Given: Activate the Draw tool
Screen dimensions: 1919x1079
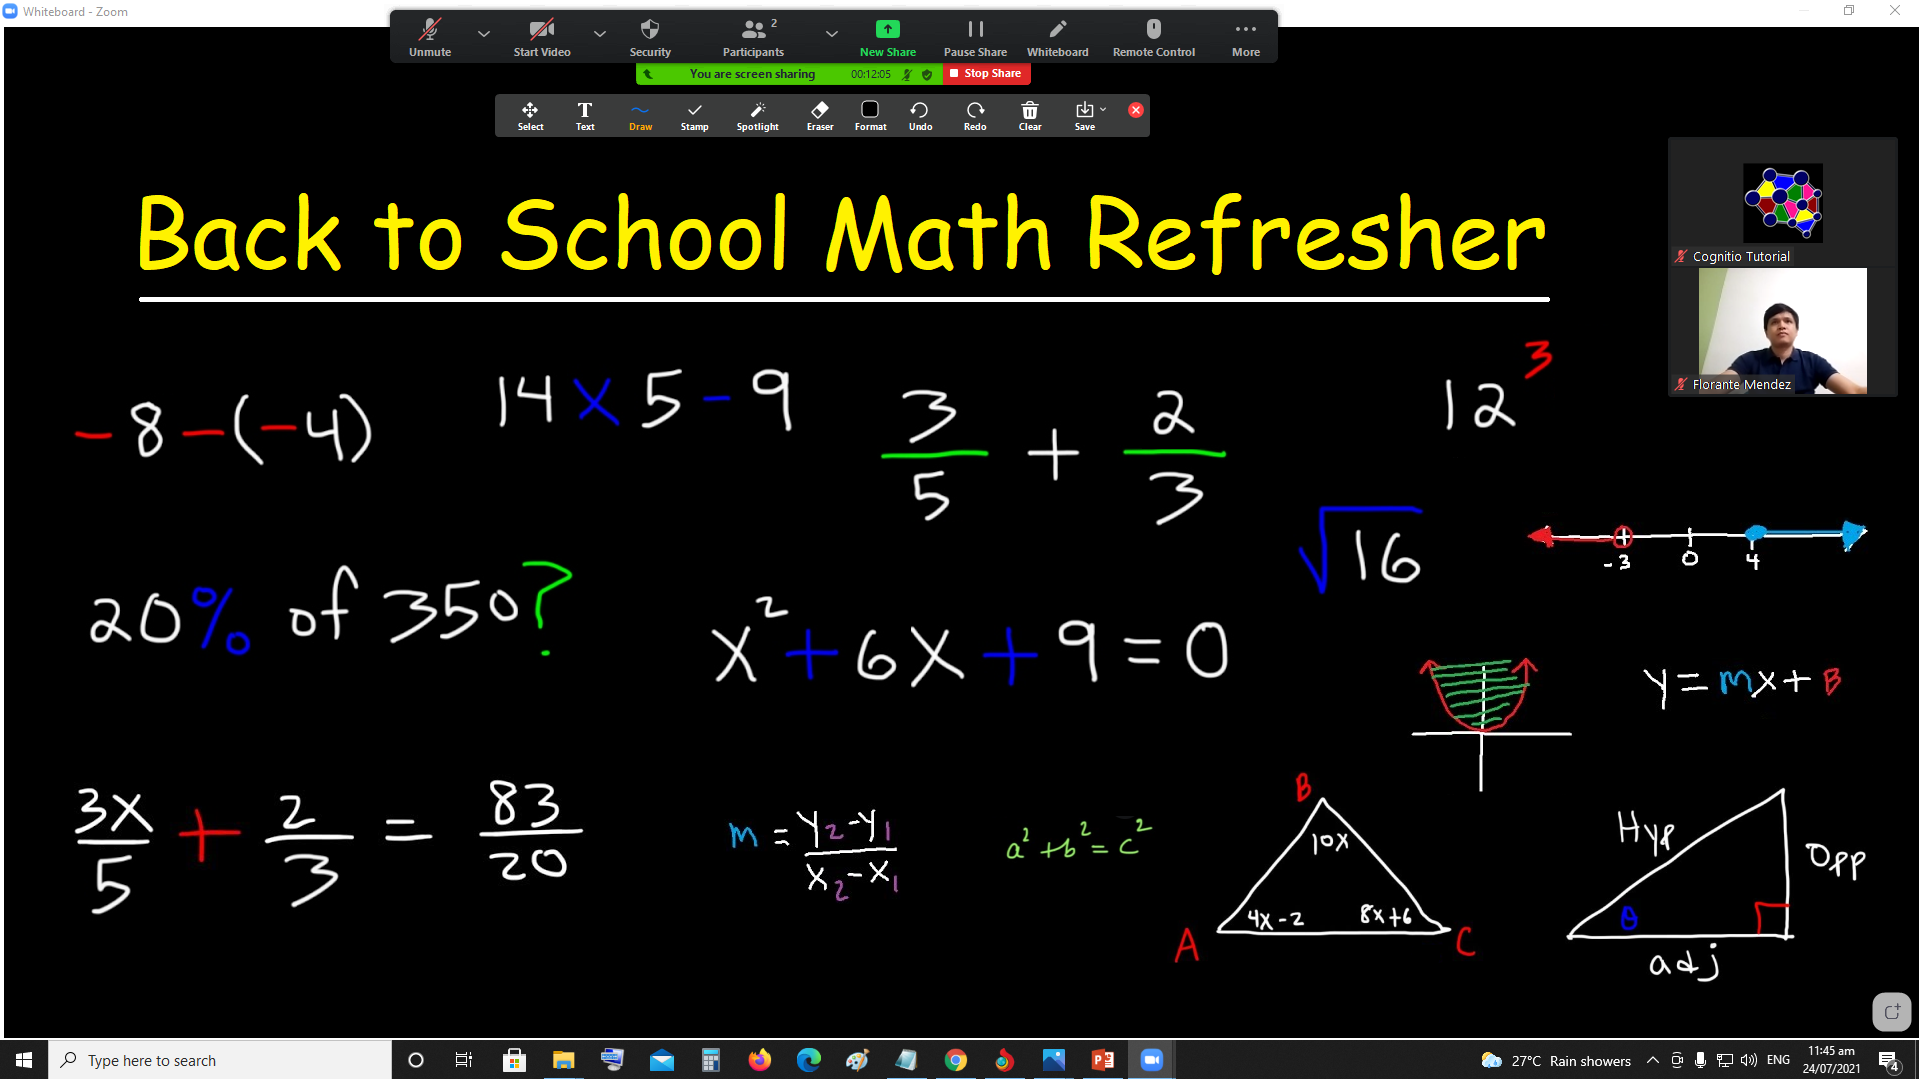Looking at the screenshot, I should click(640, 116).
